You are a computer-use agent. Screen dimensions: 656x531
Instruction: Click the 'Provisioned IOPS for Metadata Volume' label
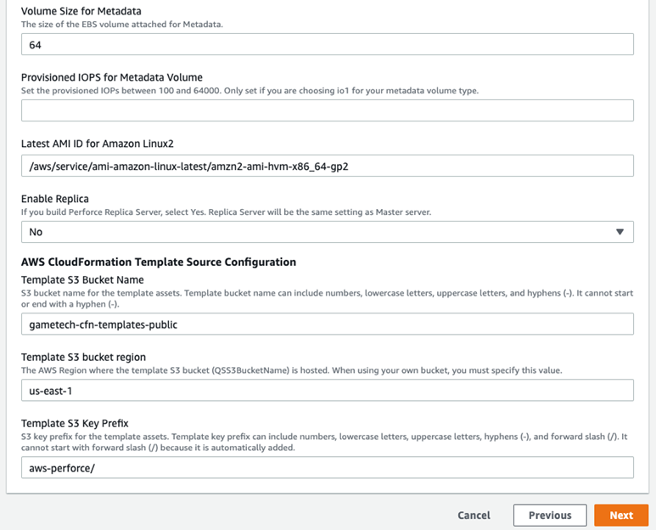pyautogui.click(x=112, y=77)
